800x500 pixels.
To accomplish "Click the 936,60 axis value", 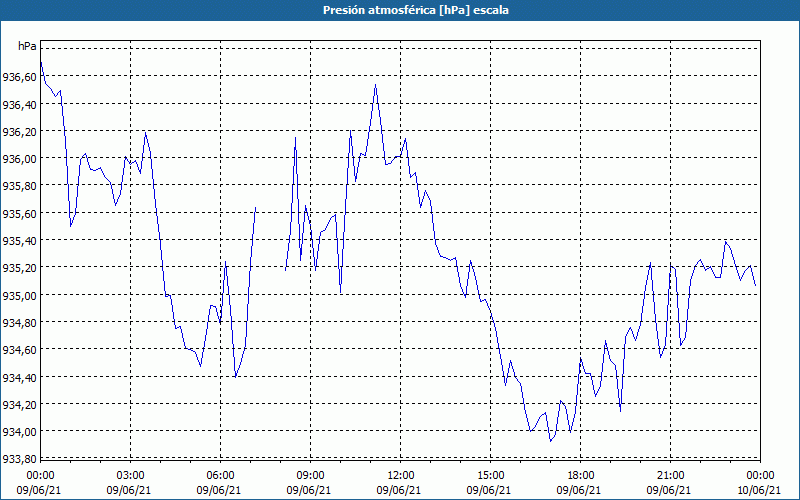I will click(19, 77).
